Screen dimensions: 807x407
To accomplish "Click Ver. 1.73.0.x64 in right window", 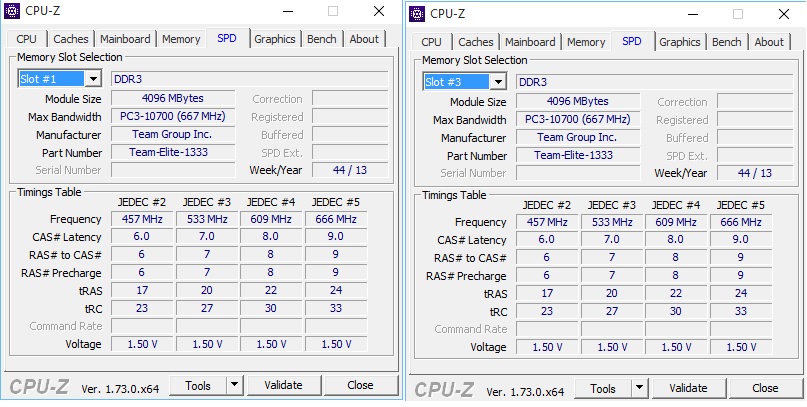I will click(x=525, y=392).
